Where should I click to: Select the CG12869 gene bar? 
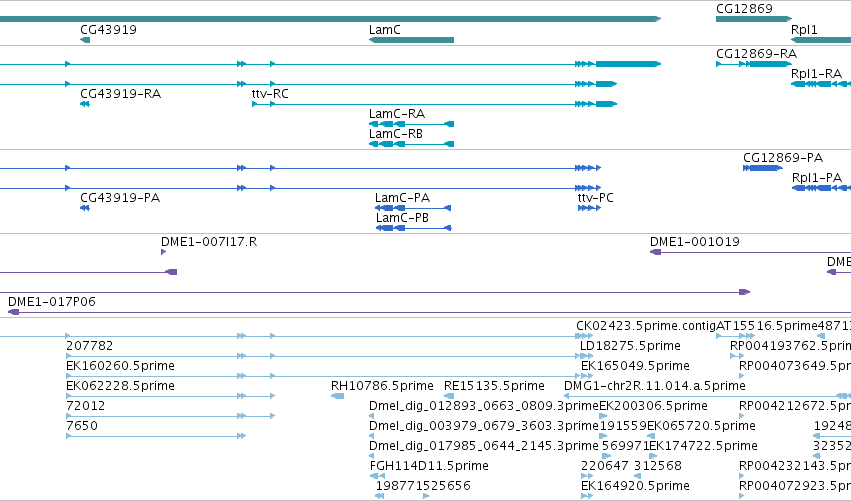754,19
